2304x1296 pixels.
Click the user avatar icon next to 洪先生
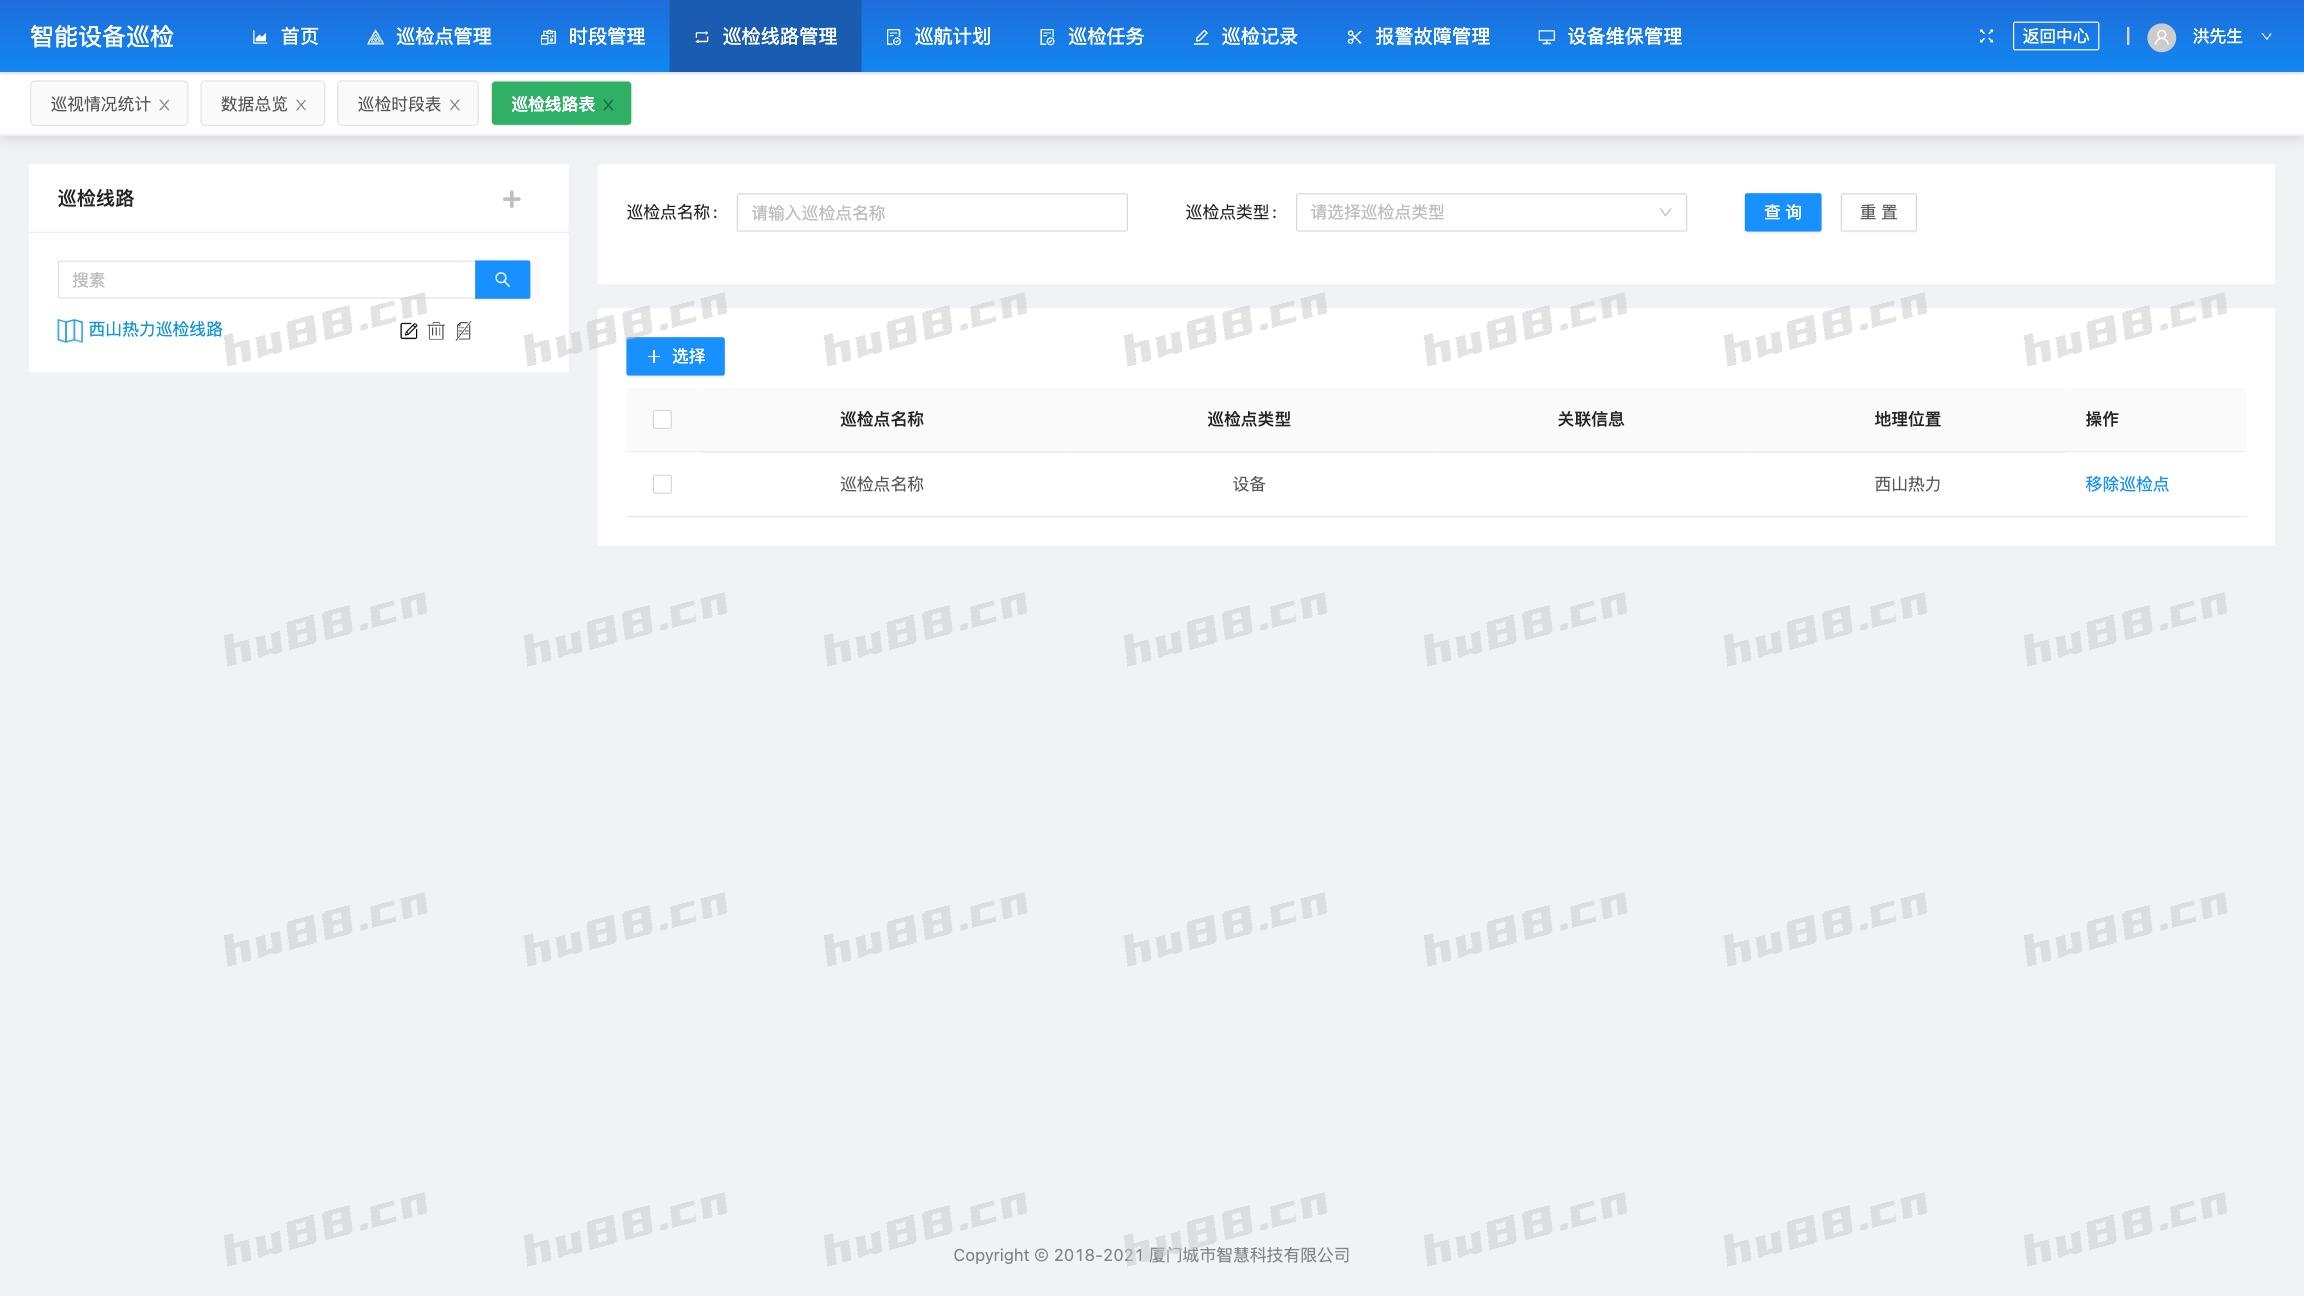pos(2161,37)
